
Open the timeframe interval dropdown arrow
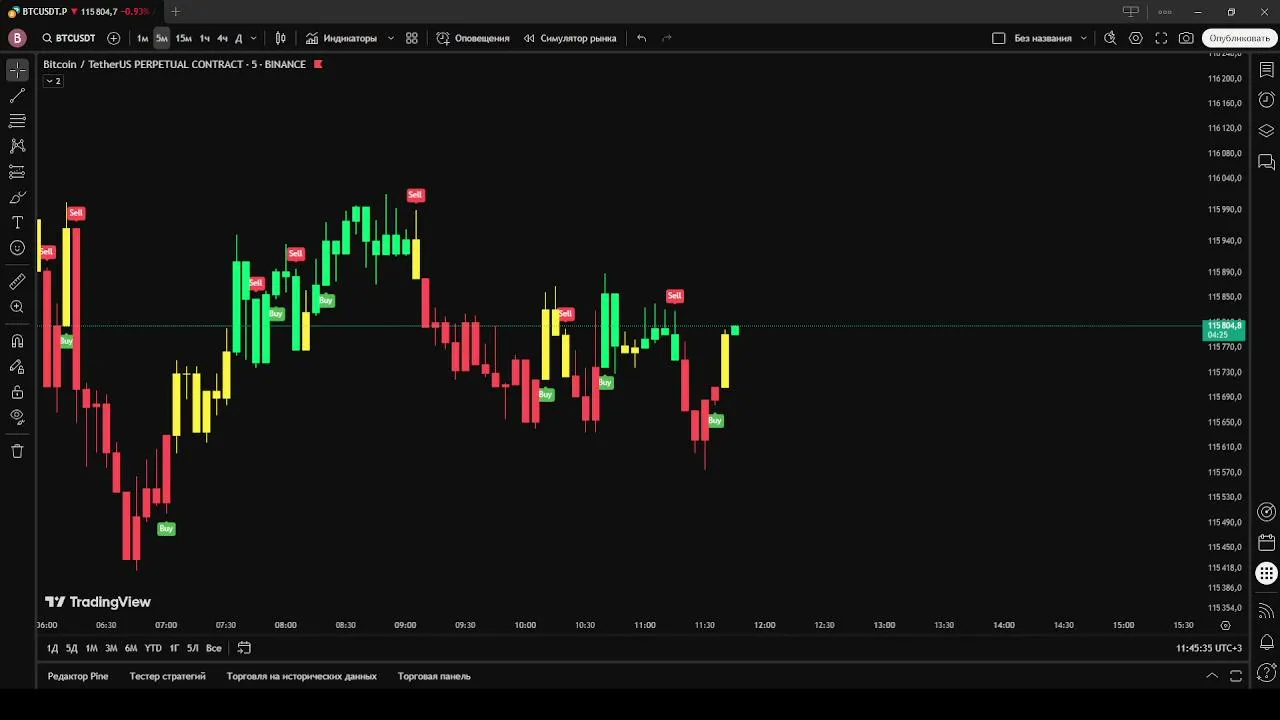pos(253,38)
